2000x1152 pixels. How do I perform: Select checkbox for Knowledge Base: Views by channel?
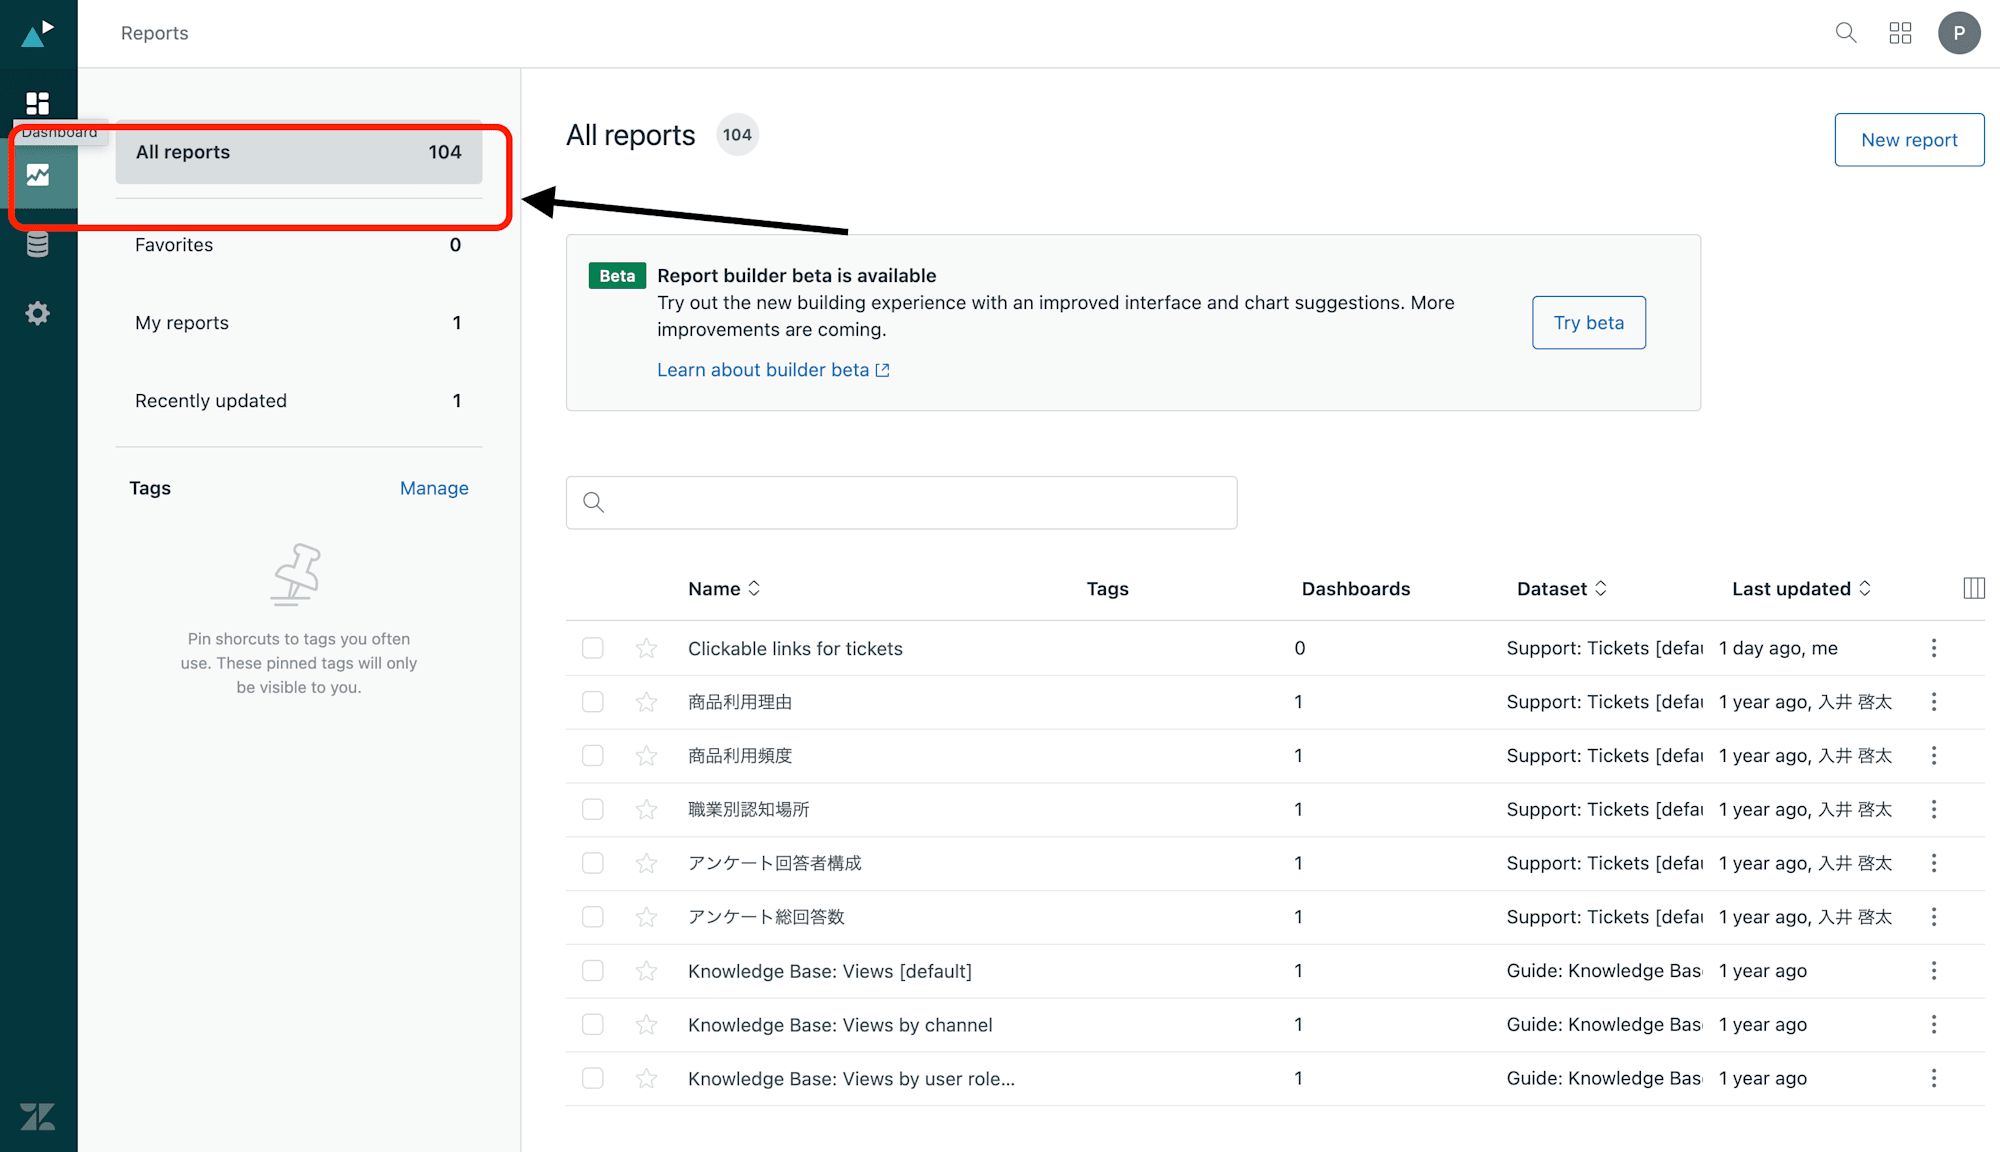[593, 1025]
